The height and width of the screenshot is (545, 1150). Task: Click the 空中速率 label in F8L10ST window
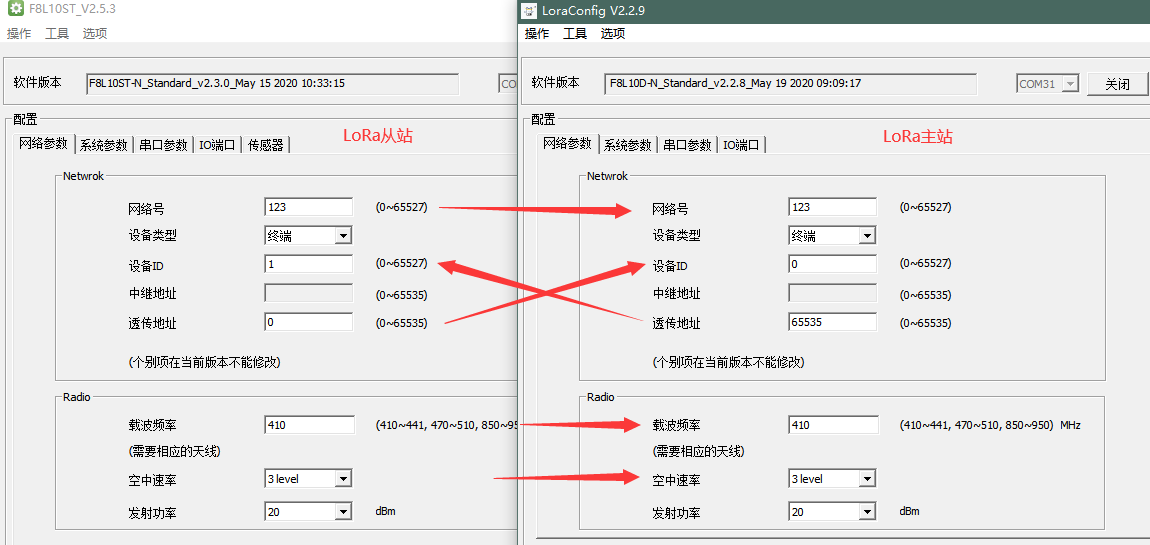click(x=153, y=480)
